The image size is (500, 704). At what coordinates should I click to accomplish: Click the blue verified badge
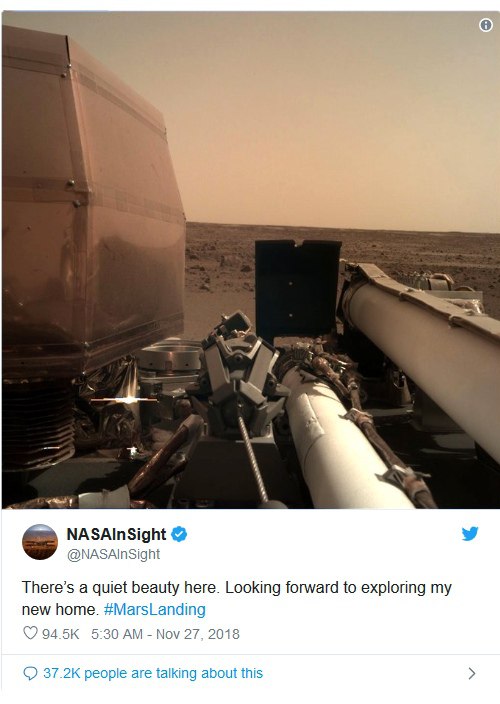point(179,534)
